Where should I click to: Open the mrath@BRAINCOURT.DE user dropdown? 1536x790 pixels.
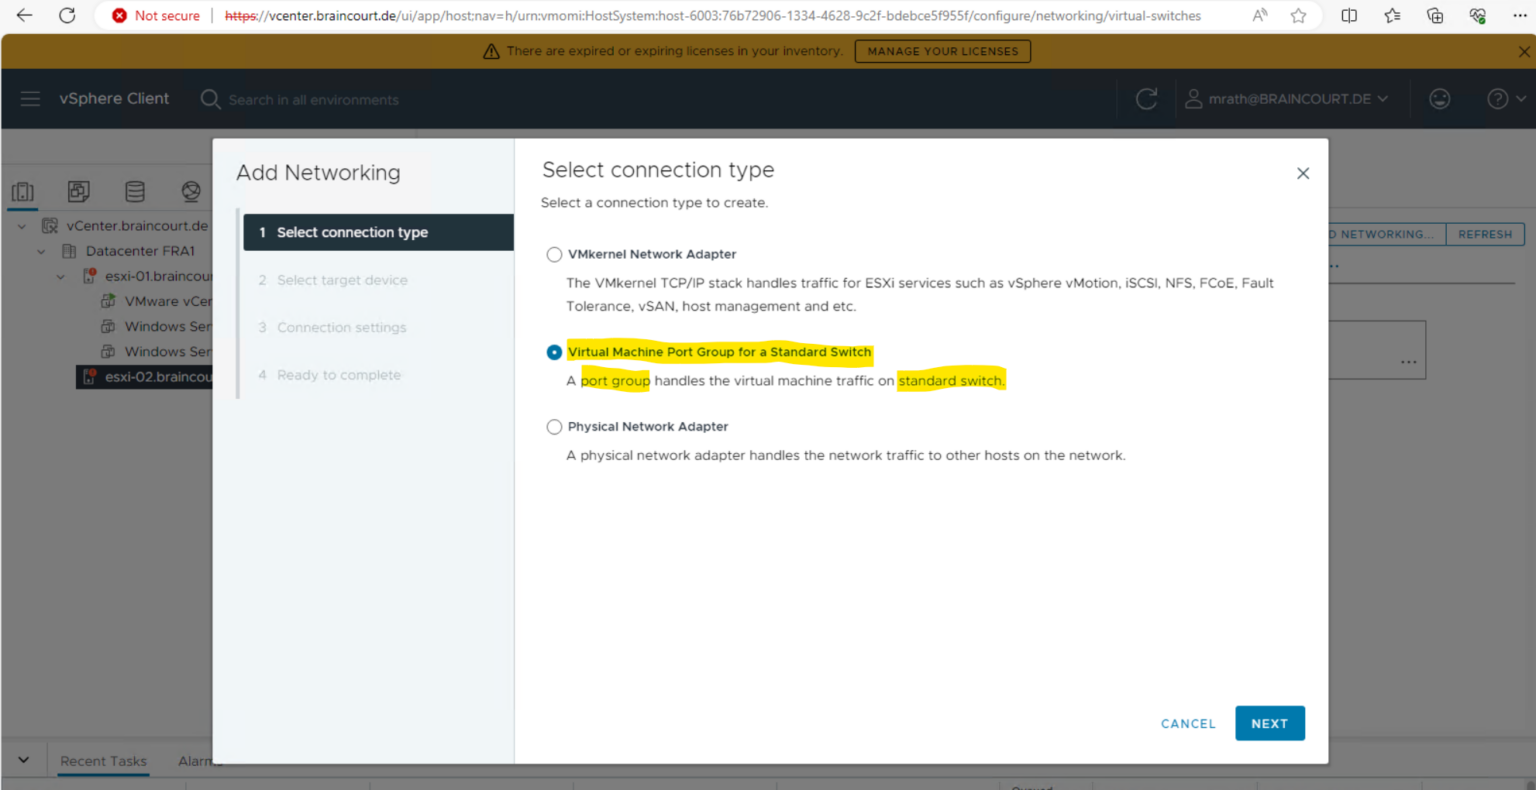[x=1287, y=99]
